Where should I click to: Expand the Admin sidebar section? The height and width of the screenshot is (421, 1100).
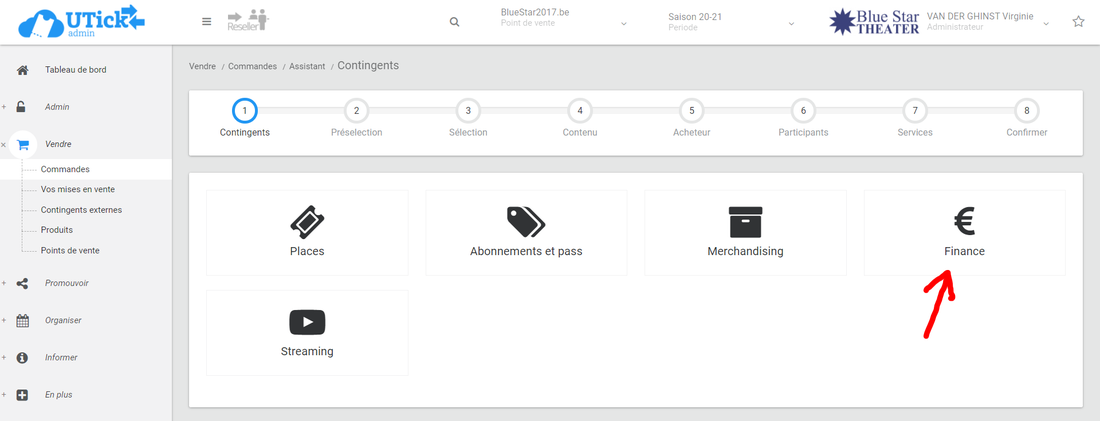[x=57, y=107]
